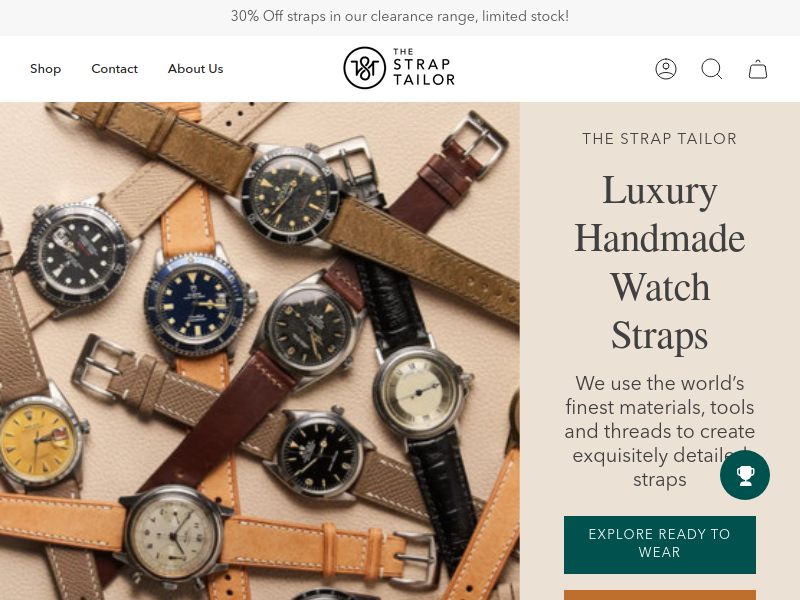Click the Strap Tailor wordmark text
The width and height of the screenshot is (800, 600).
(x=423, y=67)
